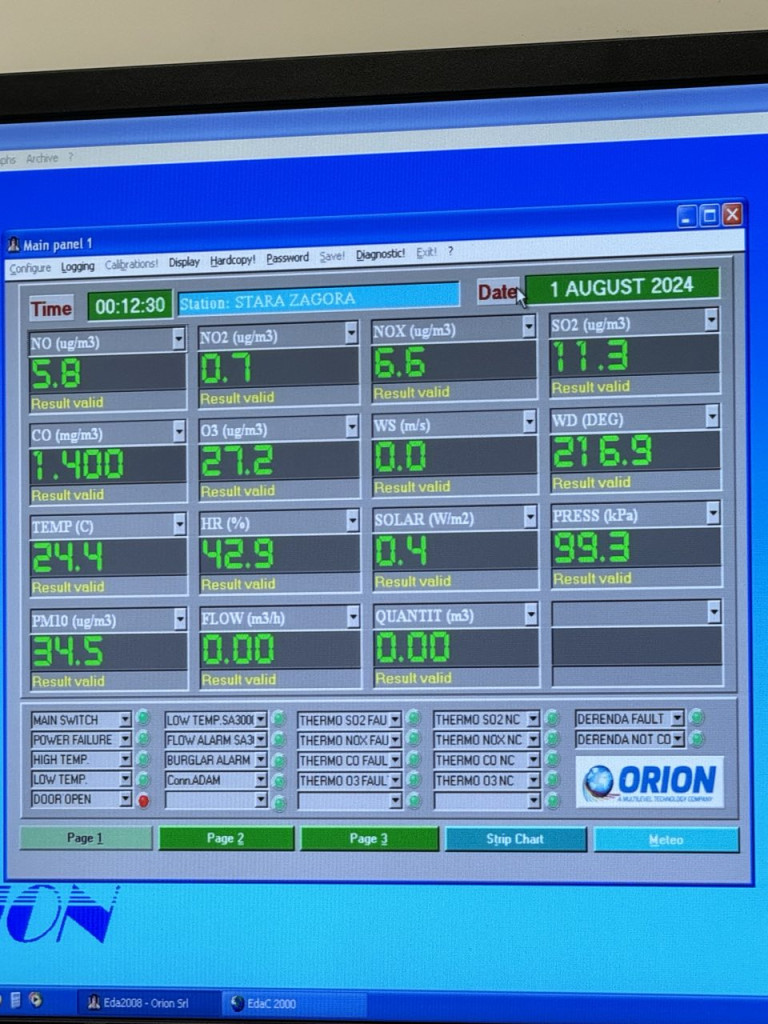The width and height of the screenshot is (768, 1024).
Task: Click the BURGLAR ALARM status indicator light
Action: [278, 760]
